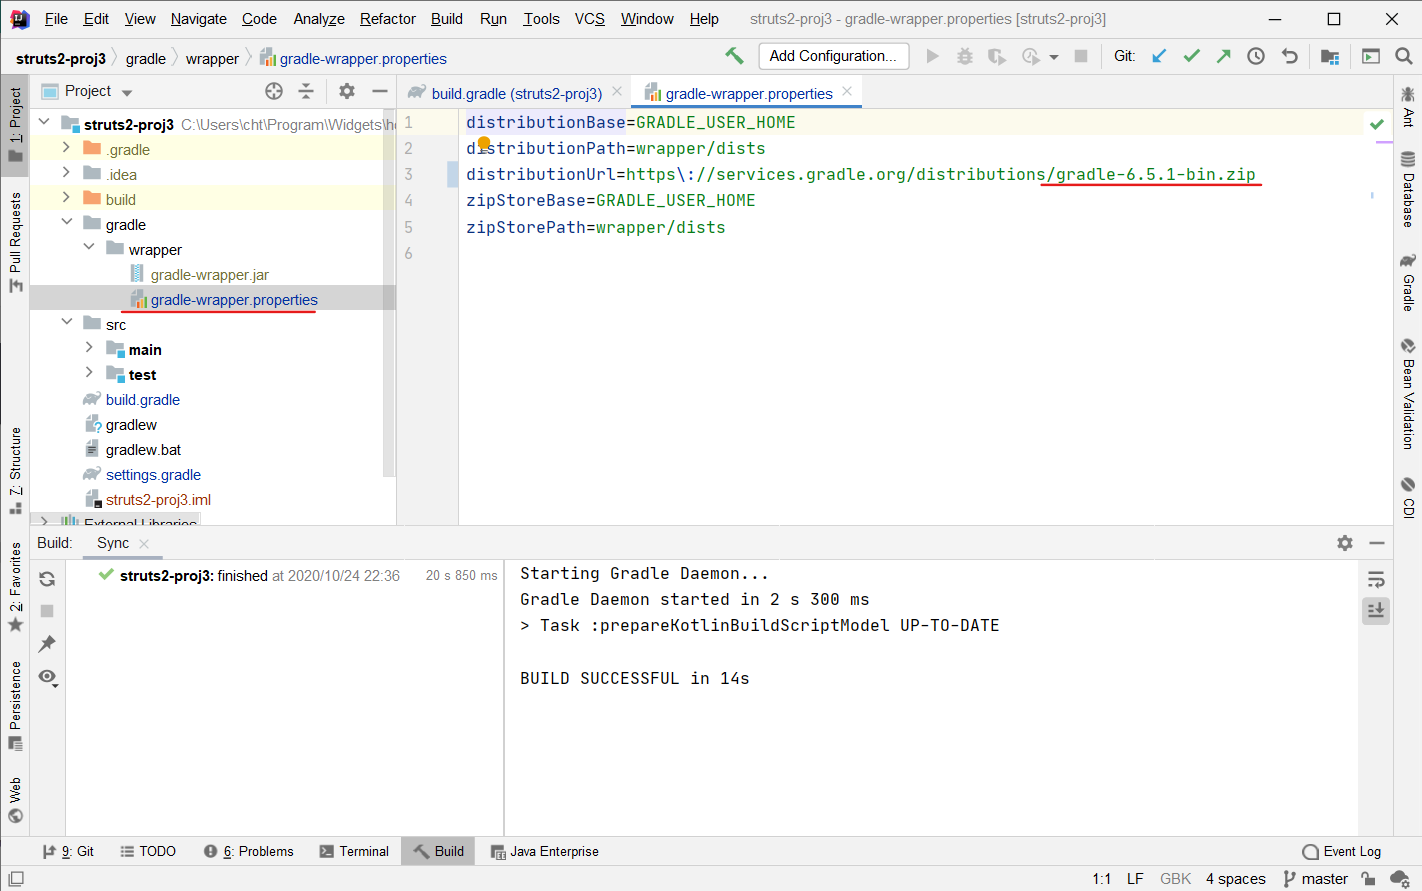Click master git branch in status bar
This screenshot has height=891, width=1422.
(x=1315, y=879)
